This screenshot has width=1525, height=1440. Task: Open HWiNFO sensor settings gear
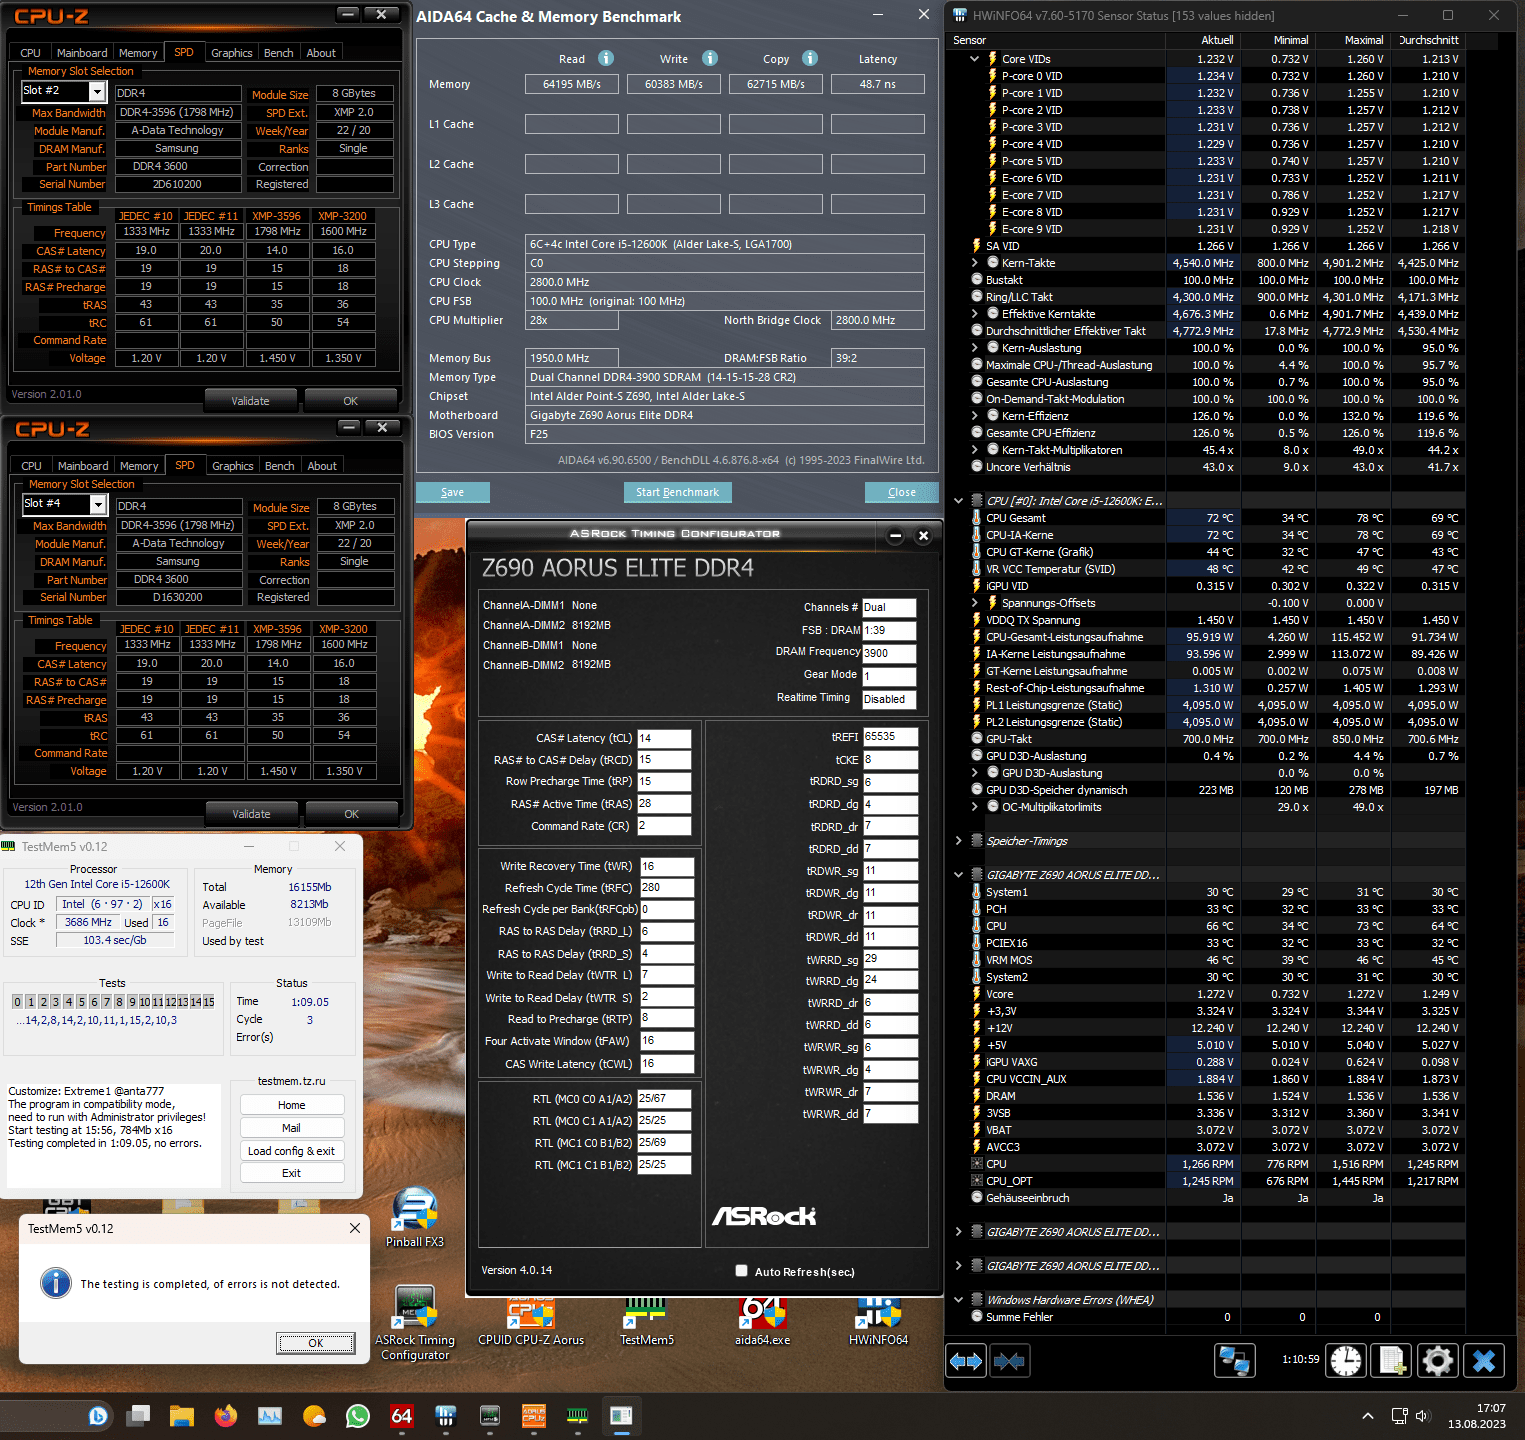click(1437, 1361)
